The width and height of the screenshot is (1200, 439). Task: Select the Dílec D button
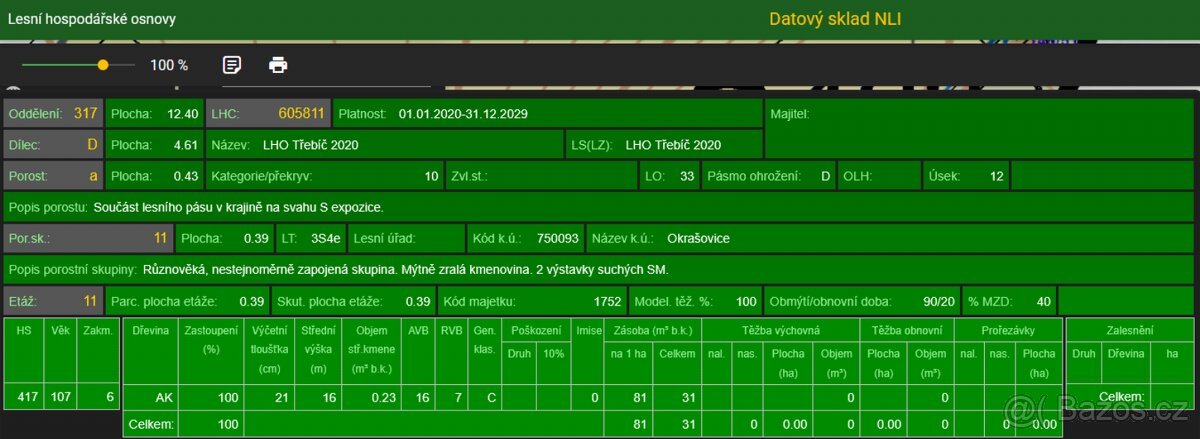pos(54,145)
